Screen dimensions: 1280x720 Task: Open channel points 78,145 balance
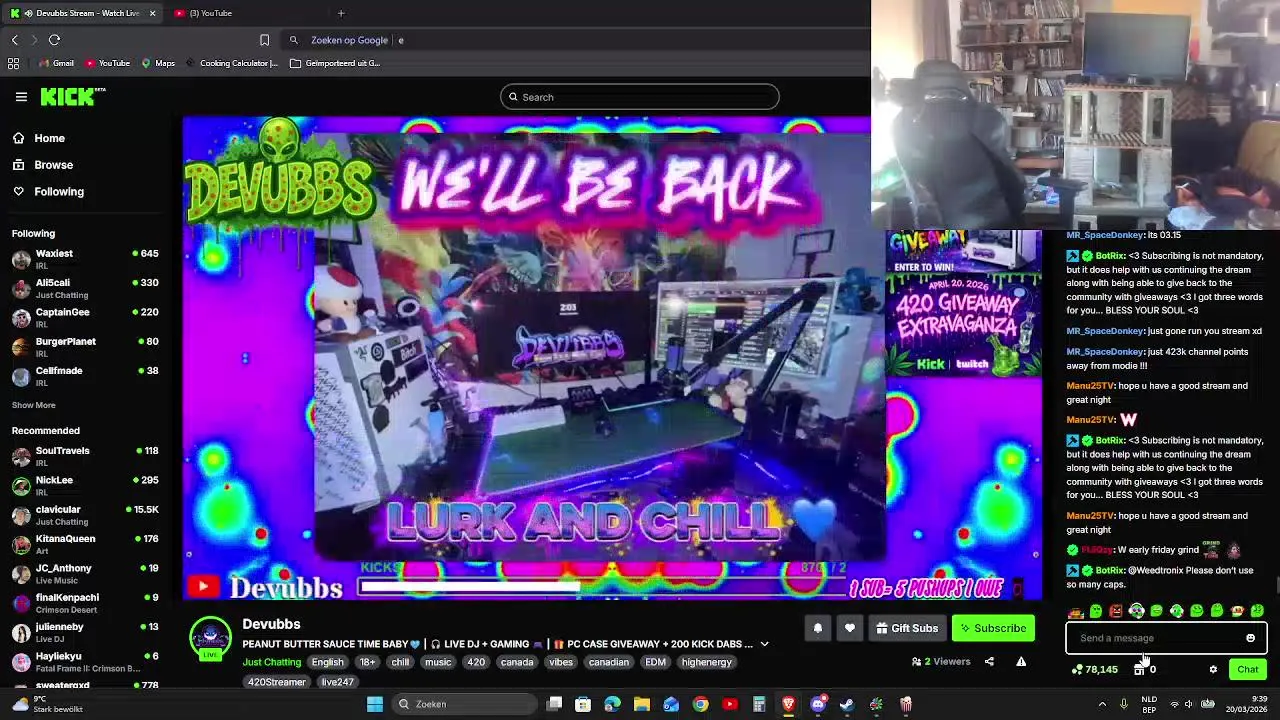(x=1095, y=669)
